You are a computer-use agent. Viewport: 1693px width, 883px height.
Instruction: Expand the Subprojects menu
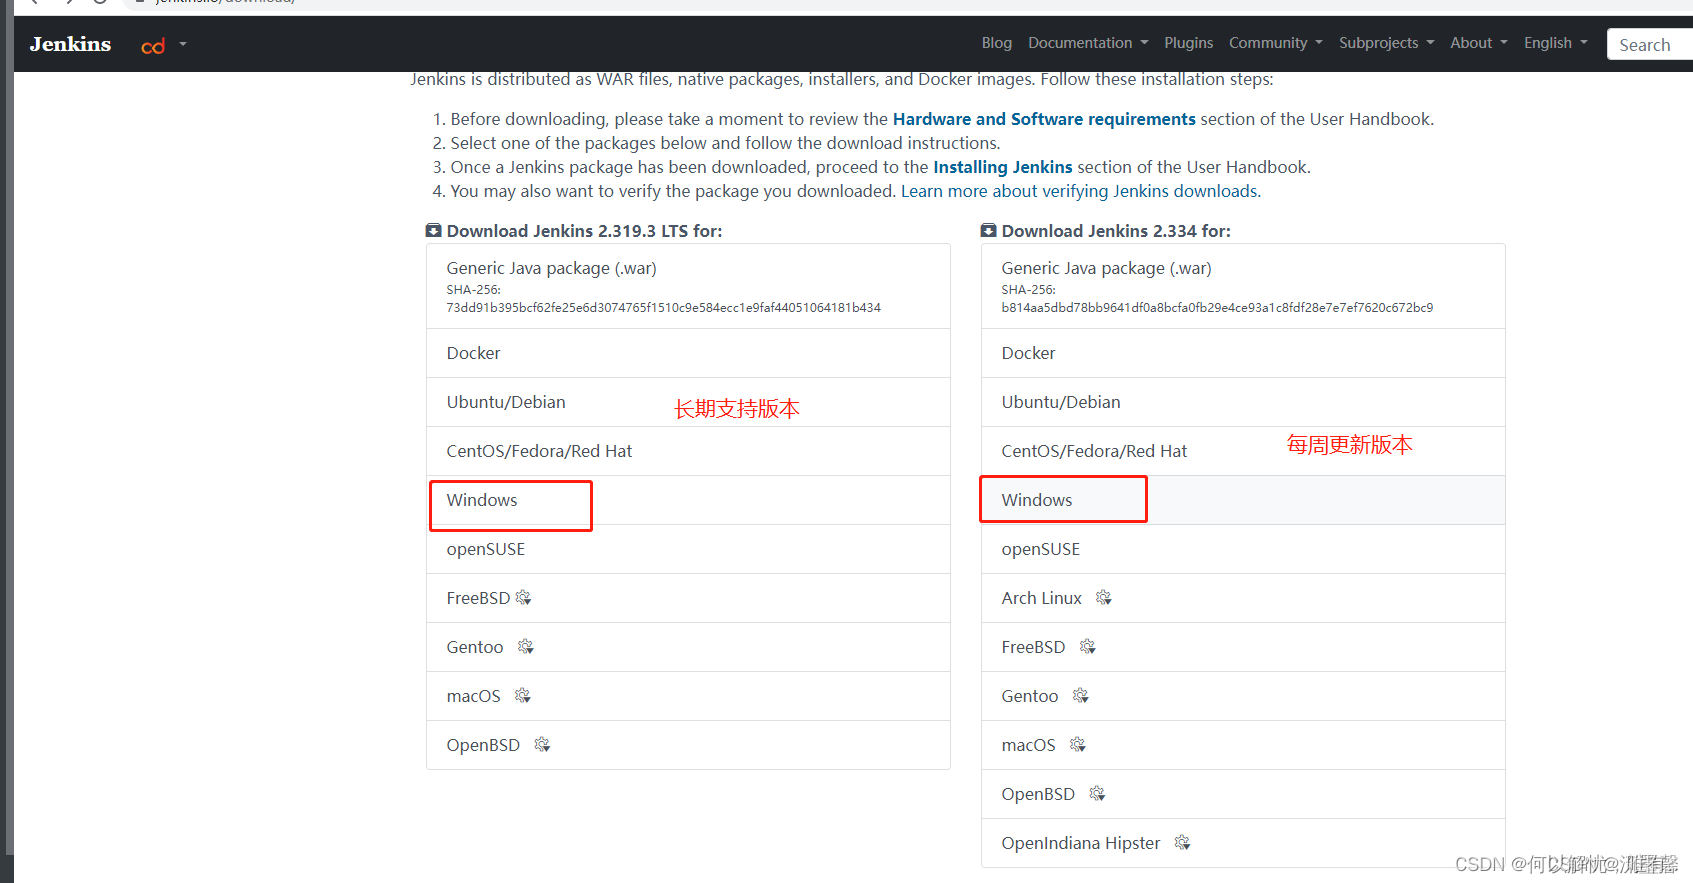[x=1386, y=43]
